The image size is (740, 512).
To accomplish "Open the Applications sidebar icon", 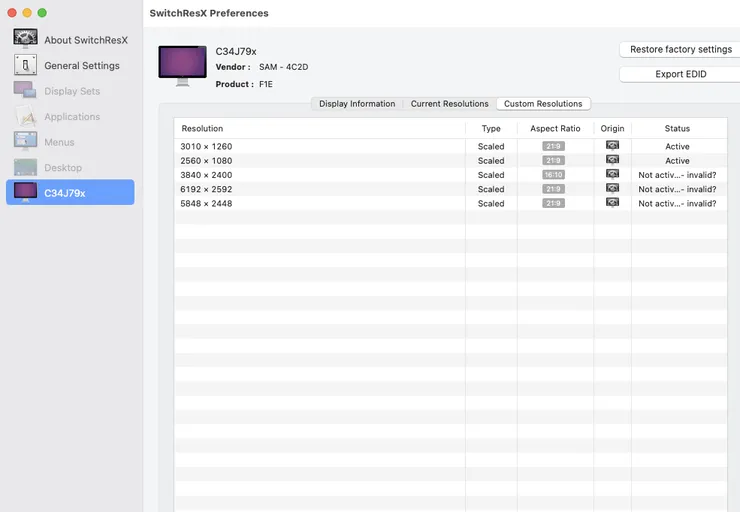I will 25,116.
